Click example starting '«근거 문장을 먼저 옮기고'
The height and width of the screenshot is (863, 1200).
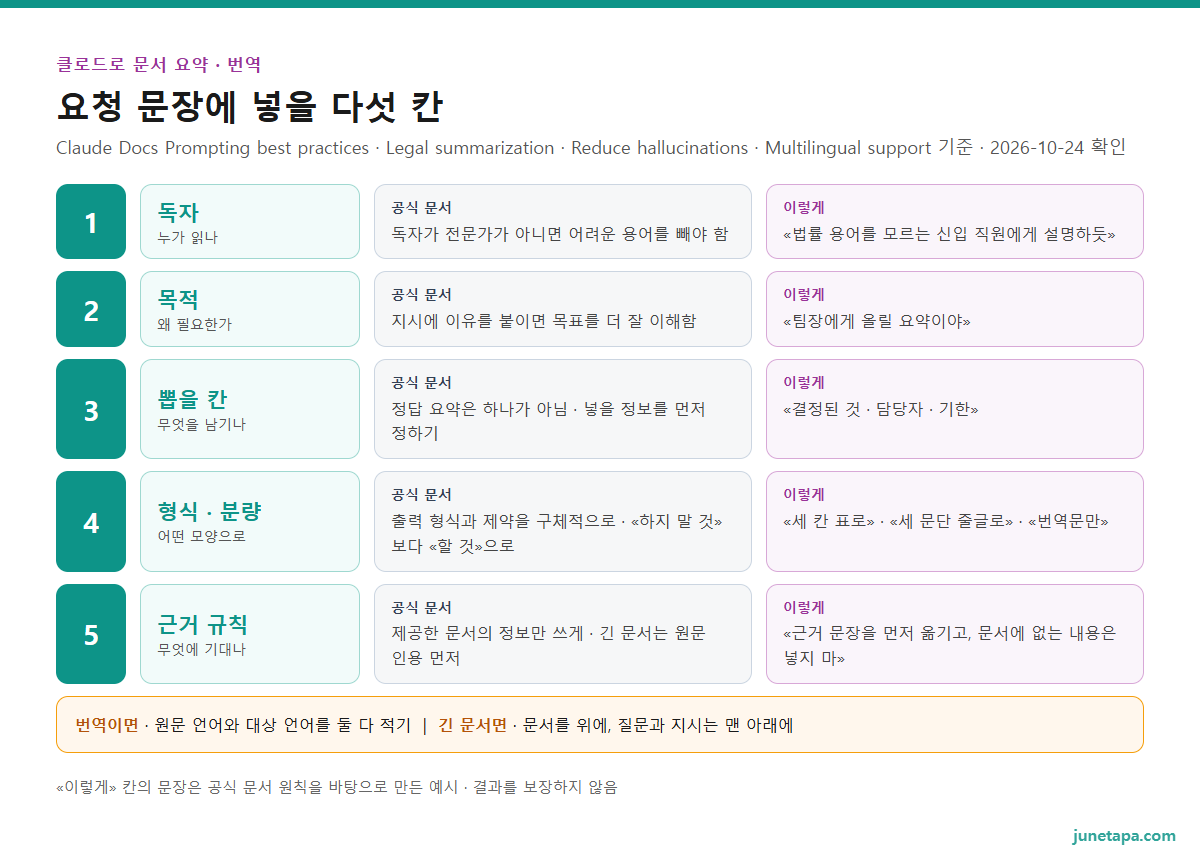[x=950, y=646]
